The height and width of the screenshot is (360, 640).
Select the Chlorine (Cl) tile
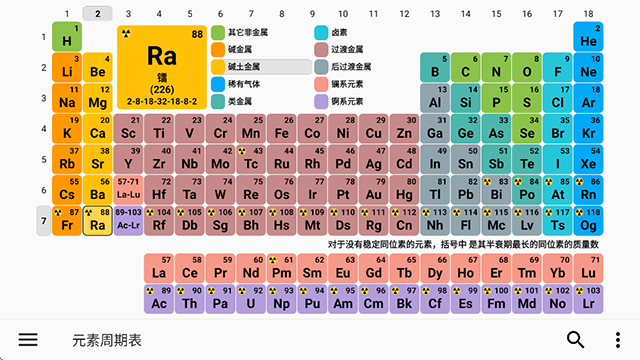pos(558,98)
